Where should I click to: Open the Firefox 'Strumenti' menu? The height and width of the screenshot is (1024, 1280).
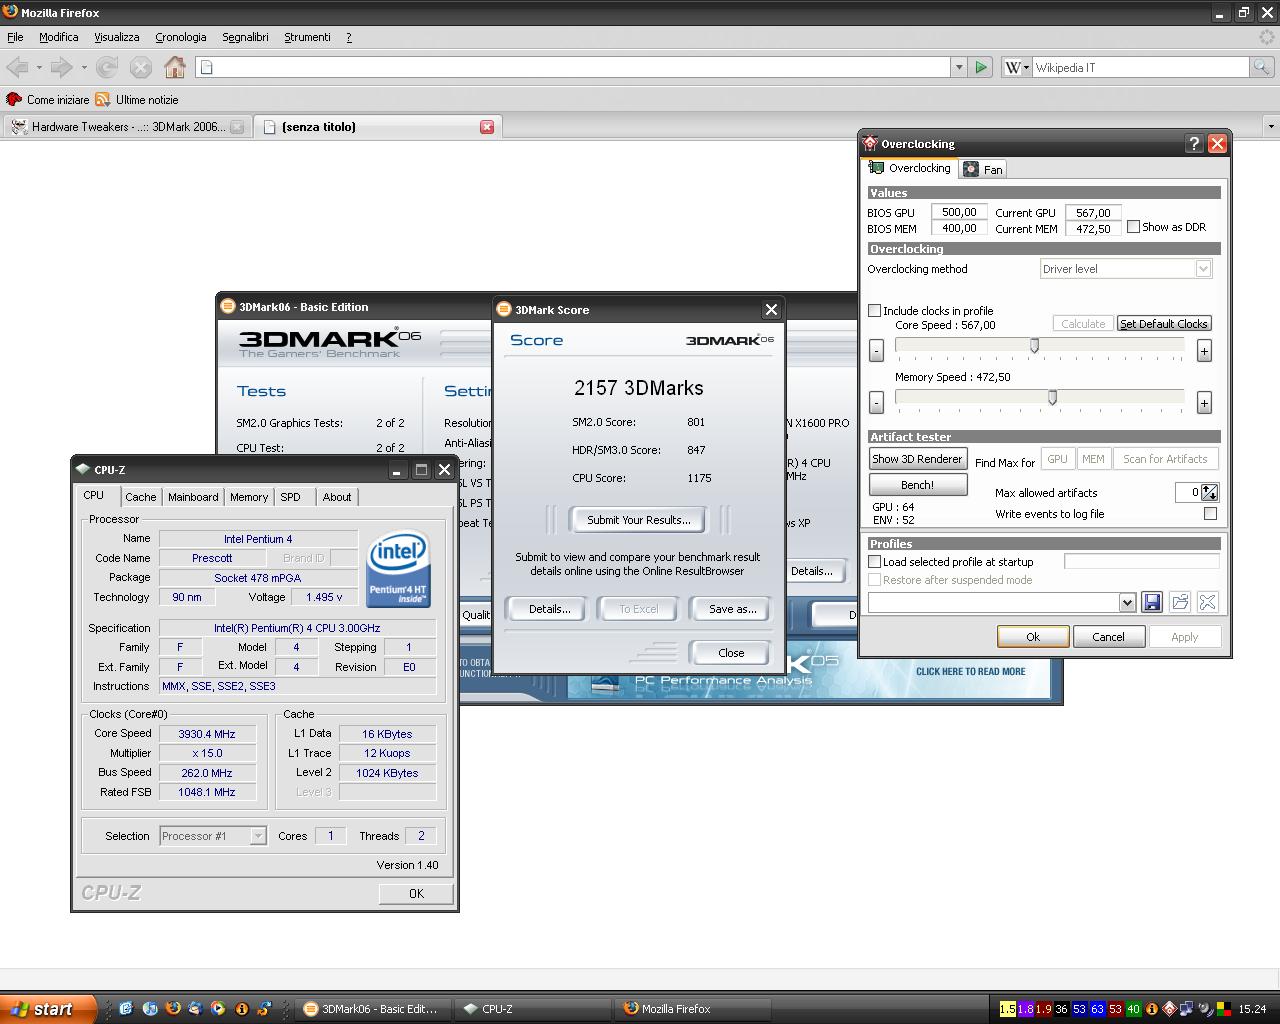coord(307,37)
